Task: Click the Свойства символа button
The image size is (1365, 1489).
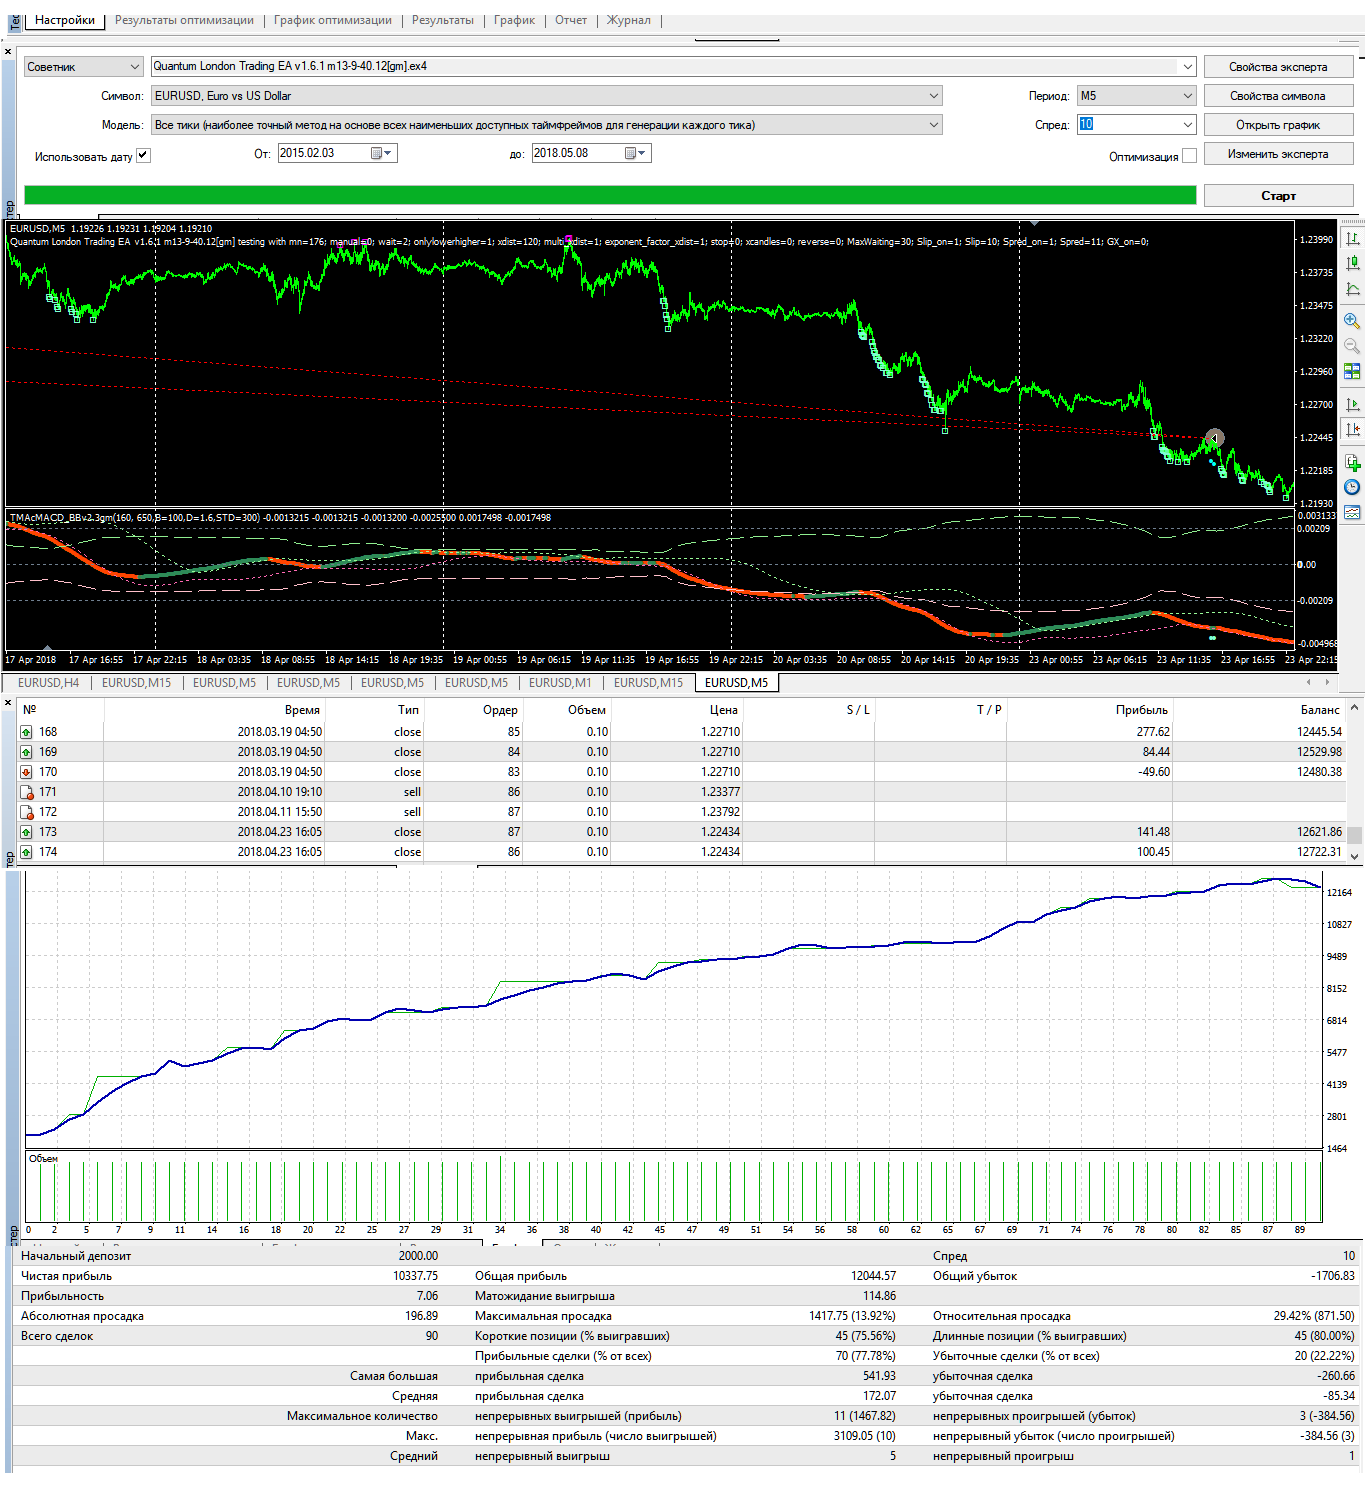Action: (x=1278, y=96)
